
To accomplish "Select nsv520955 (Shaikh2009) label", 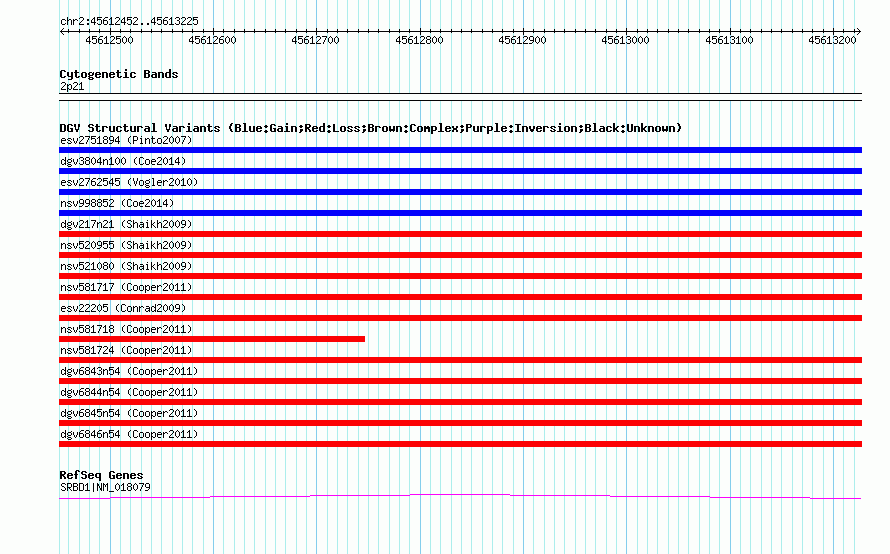I will pos(126,245).
